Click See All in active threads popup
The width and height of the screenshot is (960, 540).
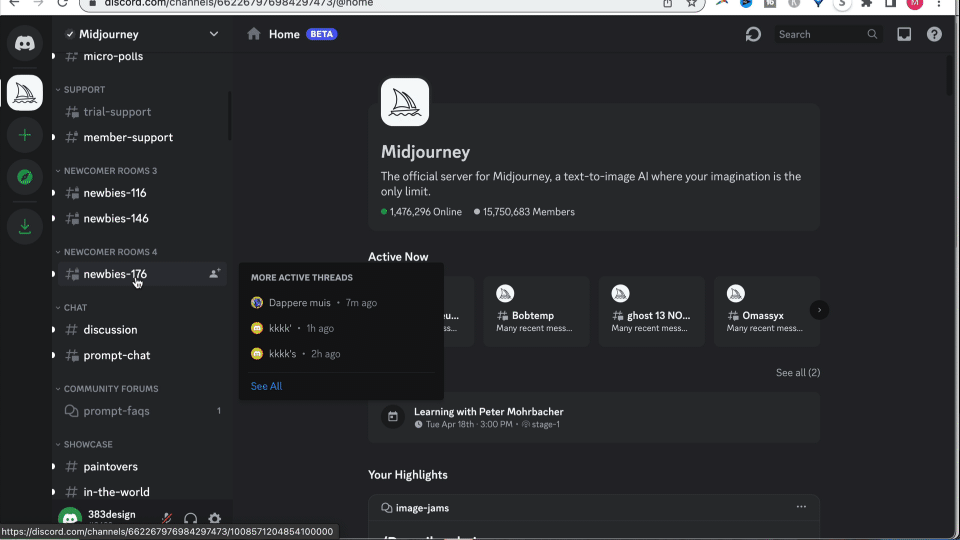pos(266,386)
